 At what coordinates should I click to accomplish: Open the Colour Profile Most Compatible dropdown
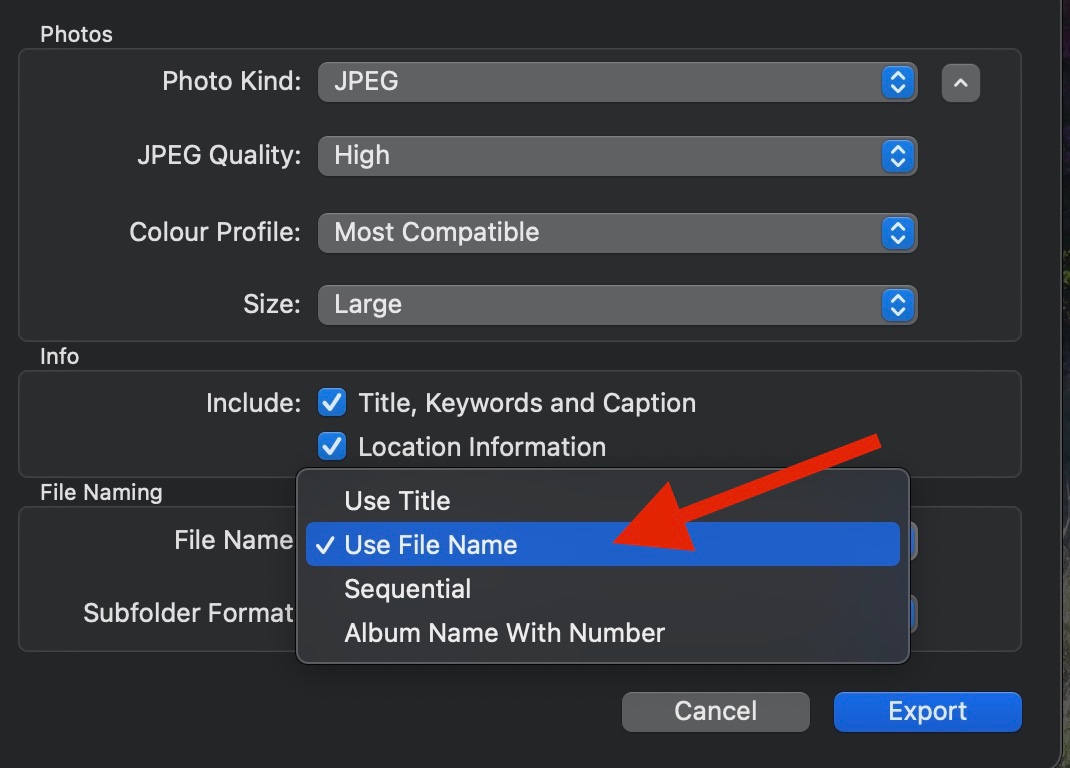[x=600, y=232]
